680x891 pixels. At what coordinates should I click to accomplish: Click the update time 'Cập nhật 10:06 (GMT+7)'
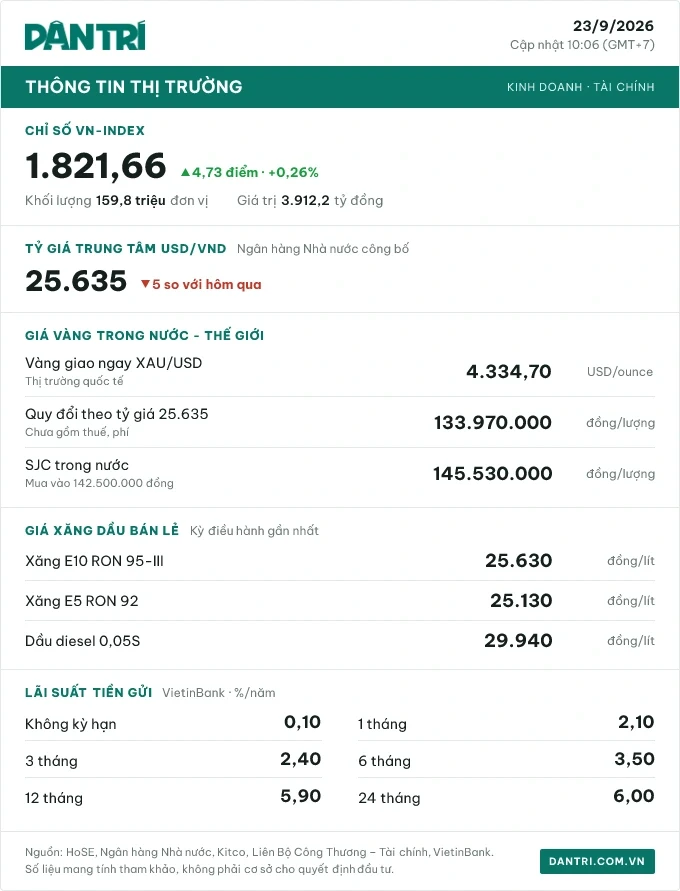(x=582, y=45)
